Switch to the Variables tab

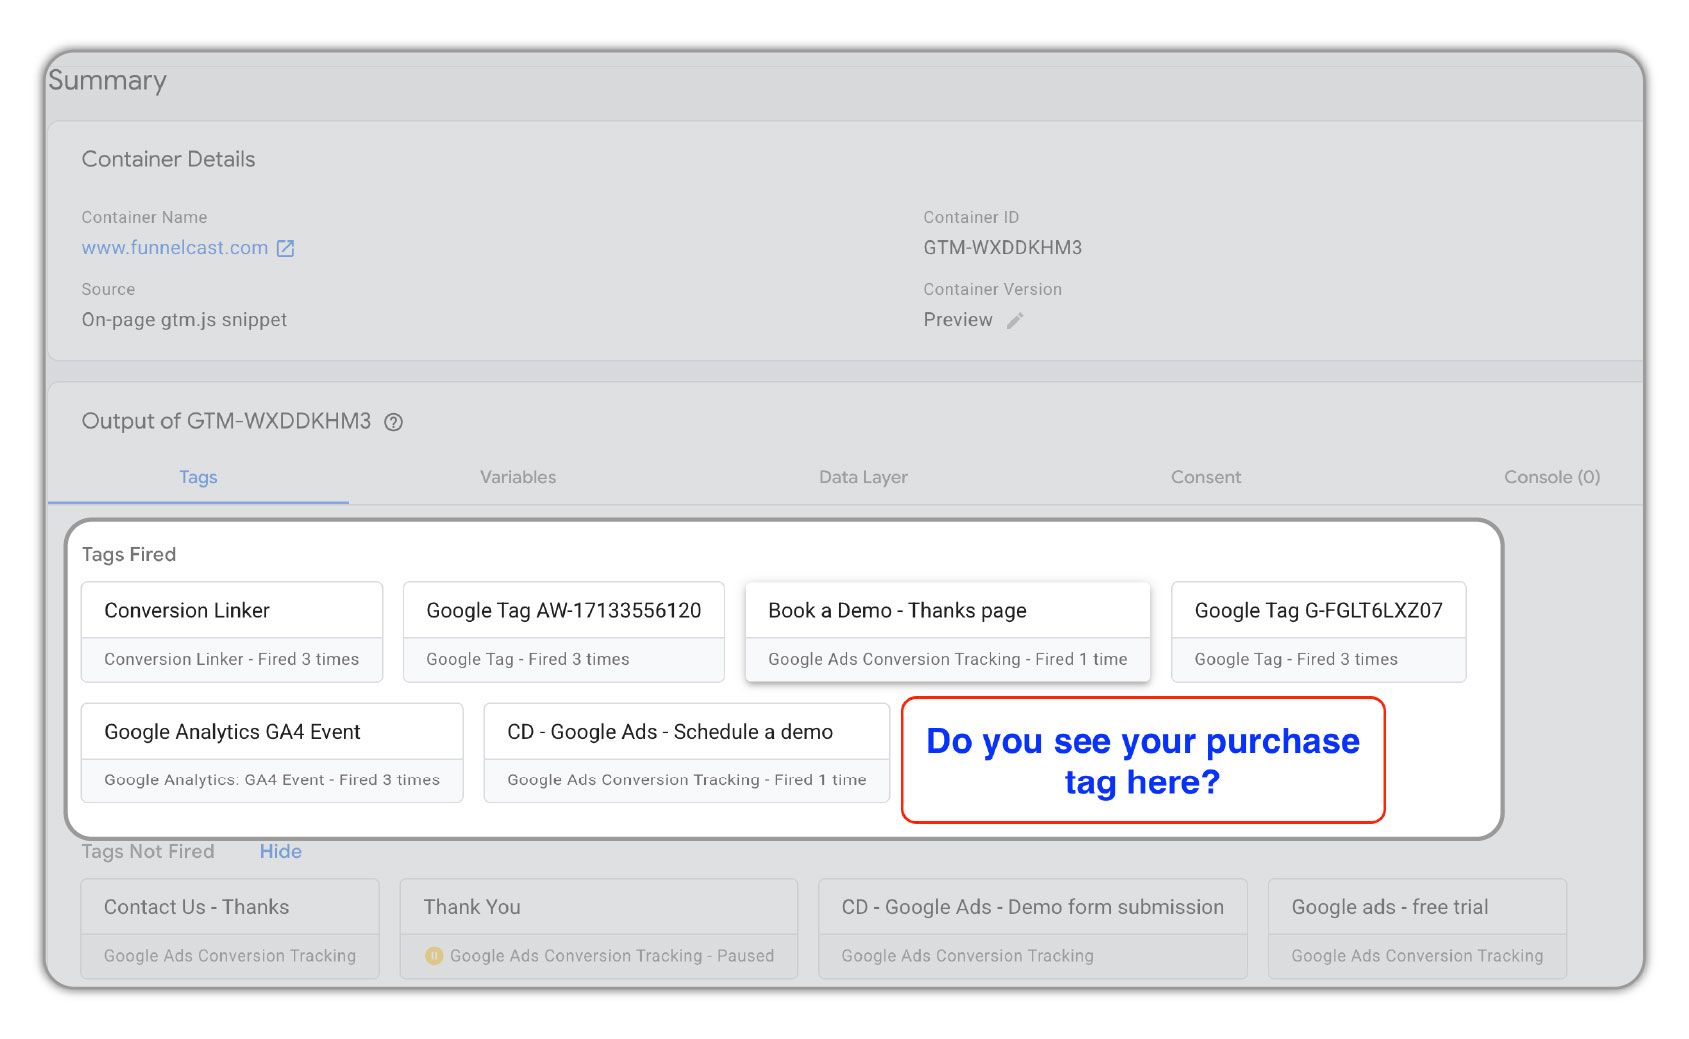click(518, 477)
